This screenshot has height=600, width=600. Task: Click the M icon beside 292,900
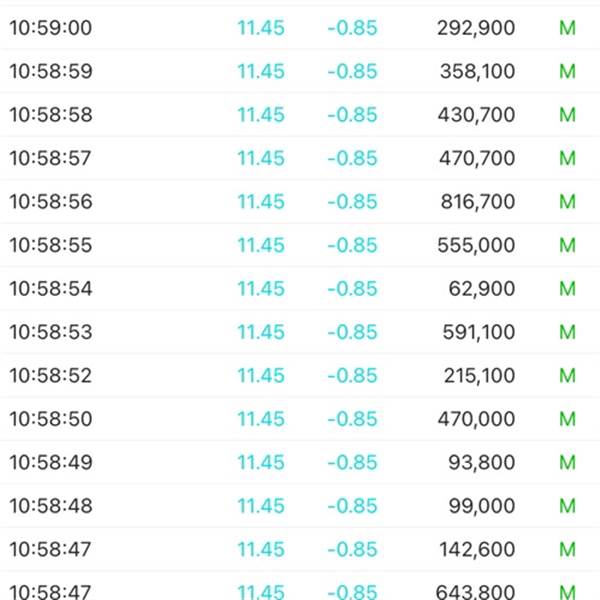pos(567,28)
